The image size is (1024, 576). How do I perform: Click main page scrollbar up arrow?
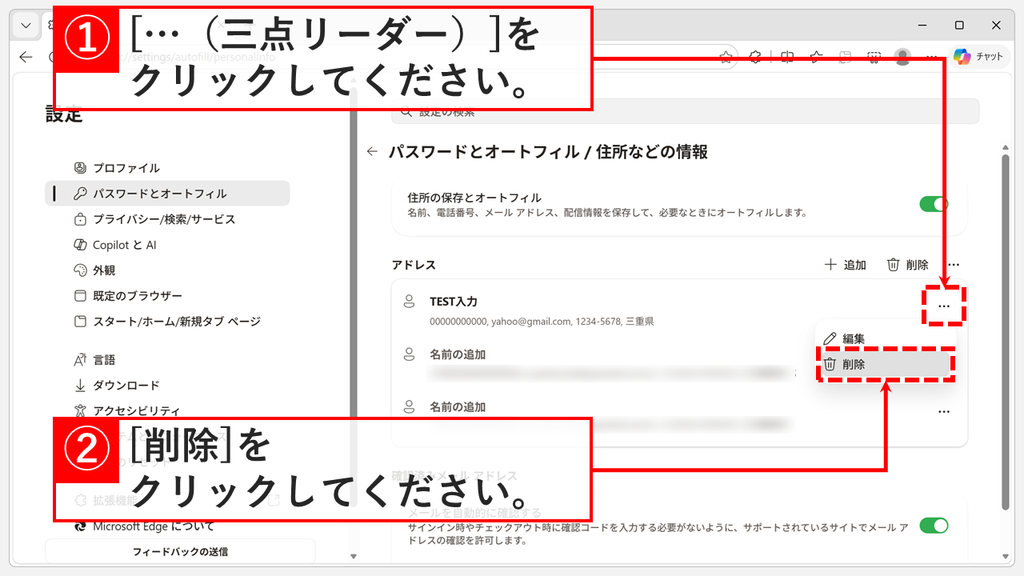[1006, 148]
